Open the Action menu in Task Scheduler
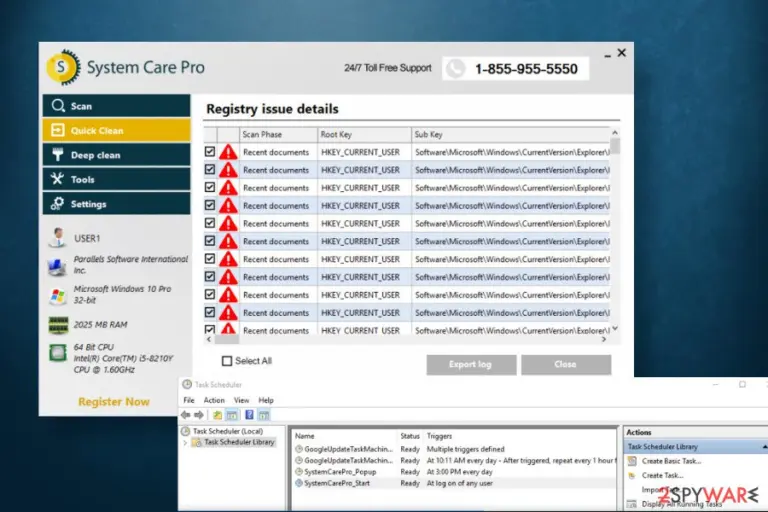The height and width of the screenshot is (512, 768). click(214, 400)
